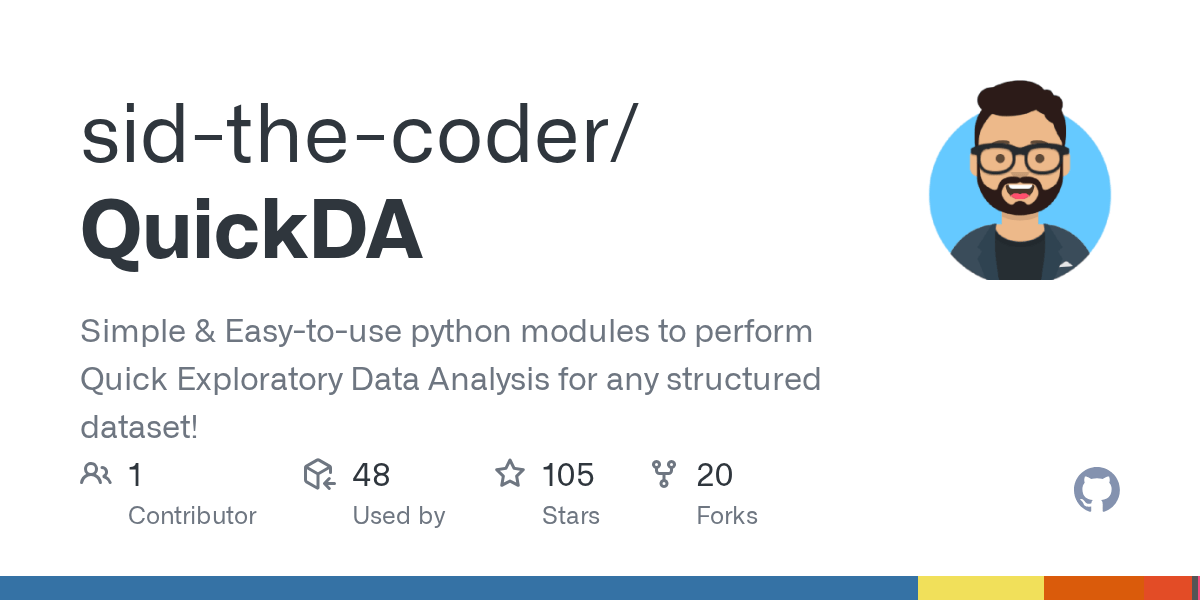Click the contributors people icon

click(96, 474)
